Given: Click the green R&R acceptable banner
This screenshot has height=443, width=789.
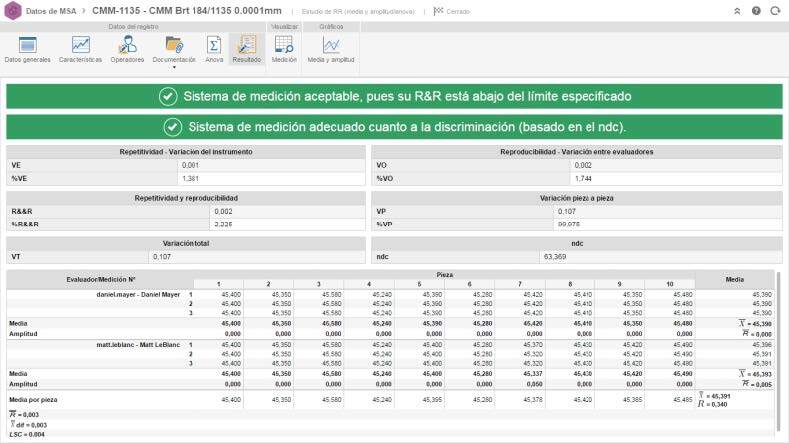Looking at the screenshot, I should [394, 97].
